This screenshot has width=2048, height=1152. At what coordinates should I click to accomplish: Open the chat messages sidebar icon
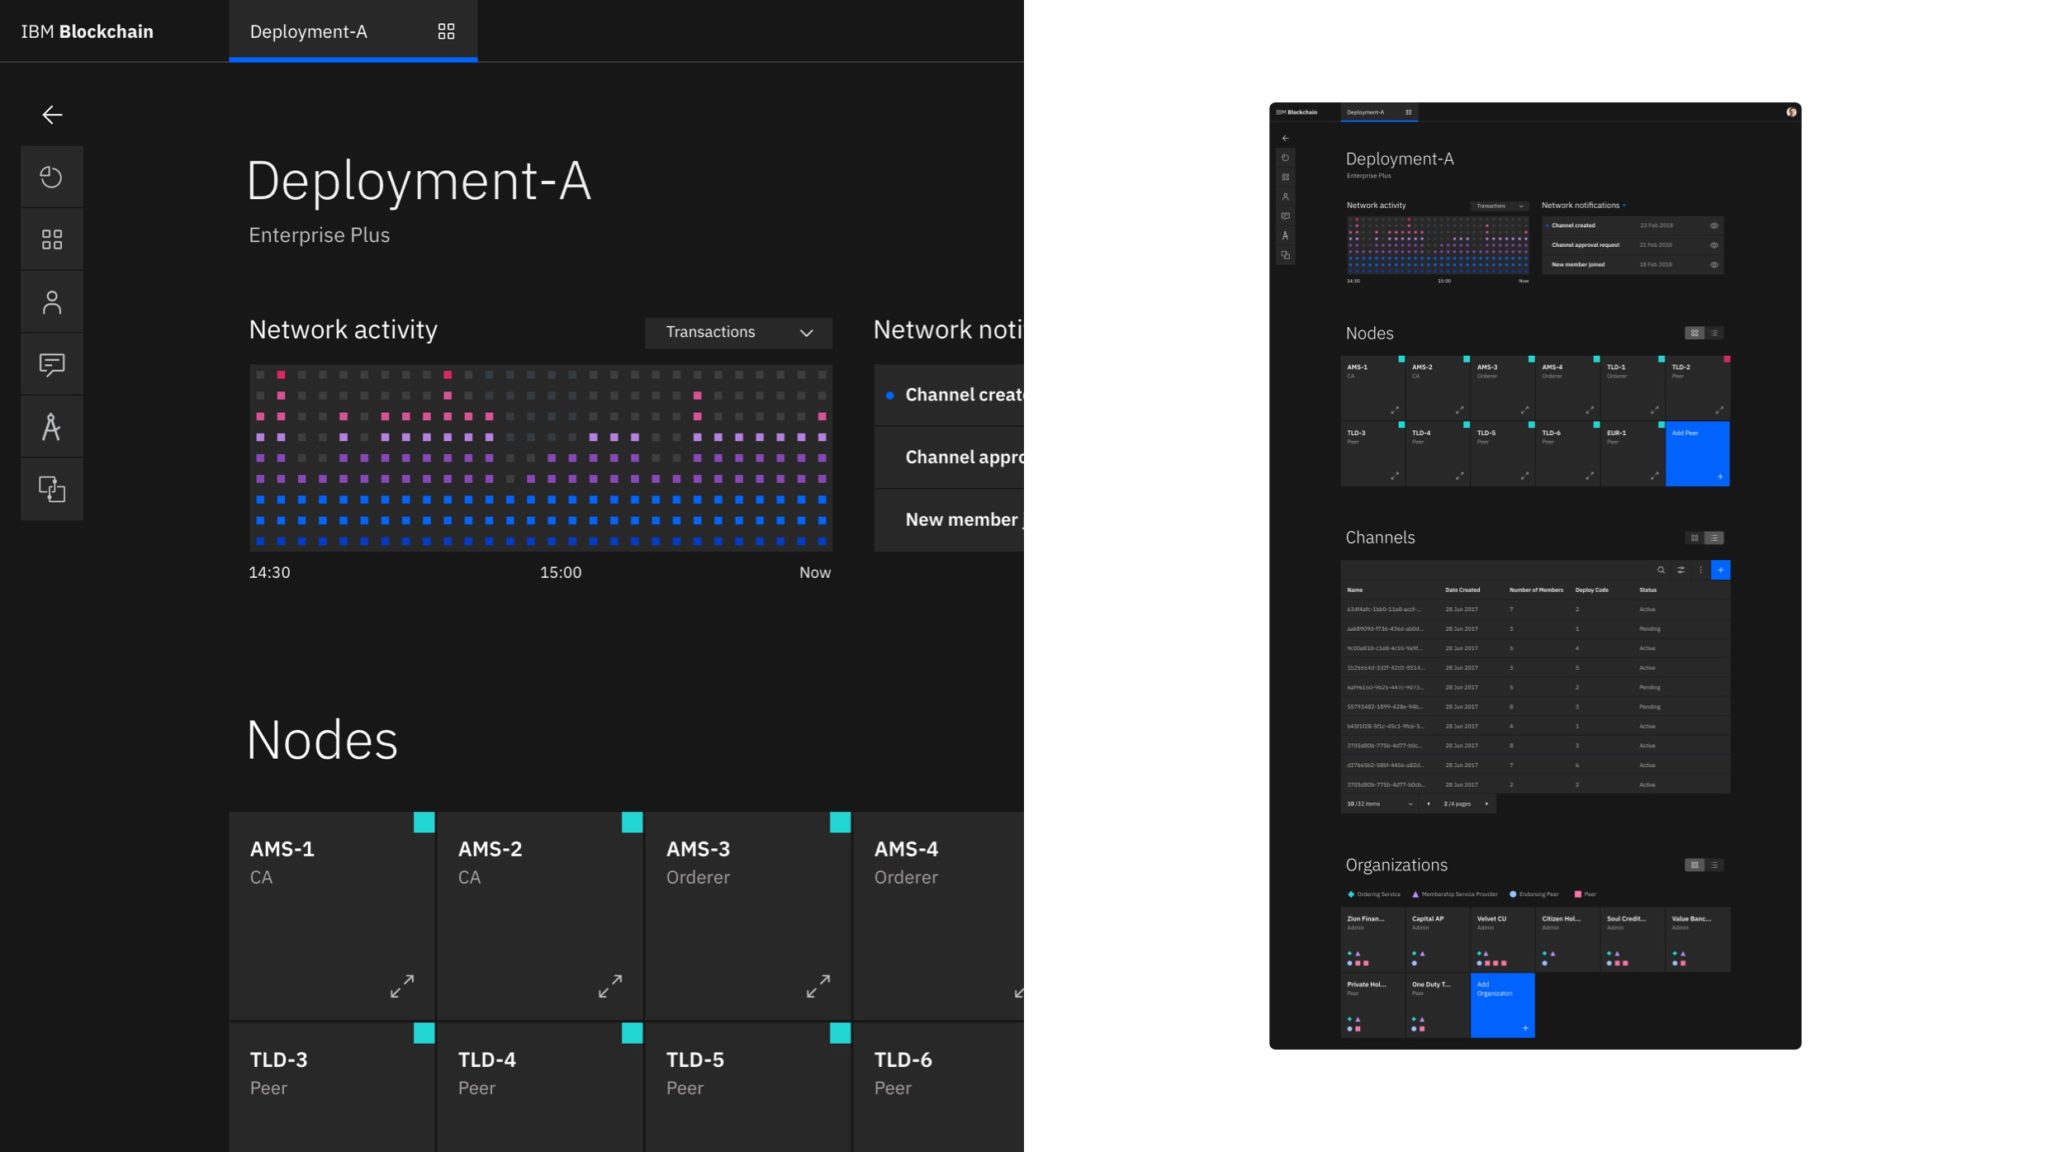52,364
